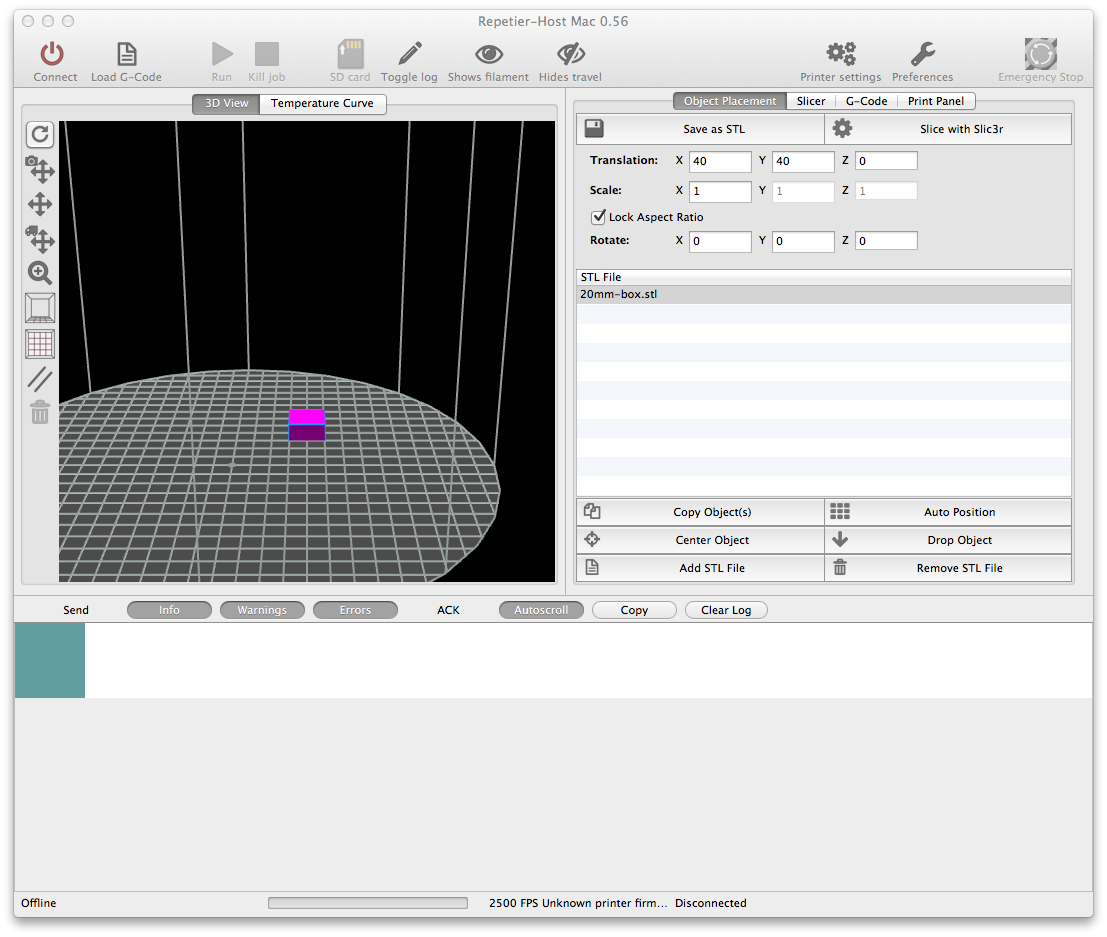
Task: Switch to the Temperature Curve tab
Action: (322, 103)
